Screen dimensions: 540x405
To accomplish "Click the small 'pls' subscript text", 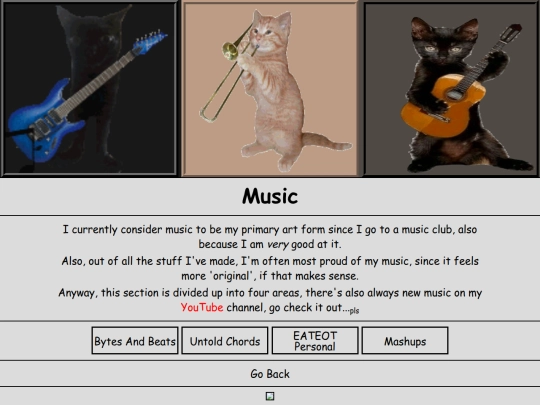I will pyautogui.click(x=354, y=311).
